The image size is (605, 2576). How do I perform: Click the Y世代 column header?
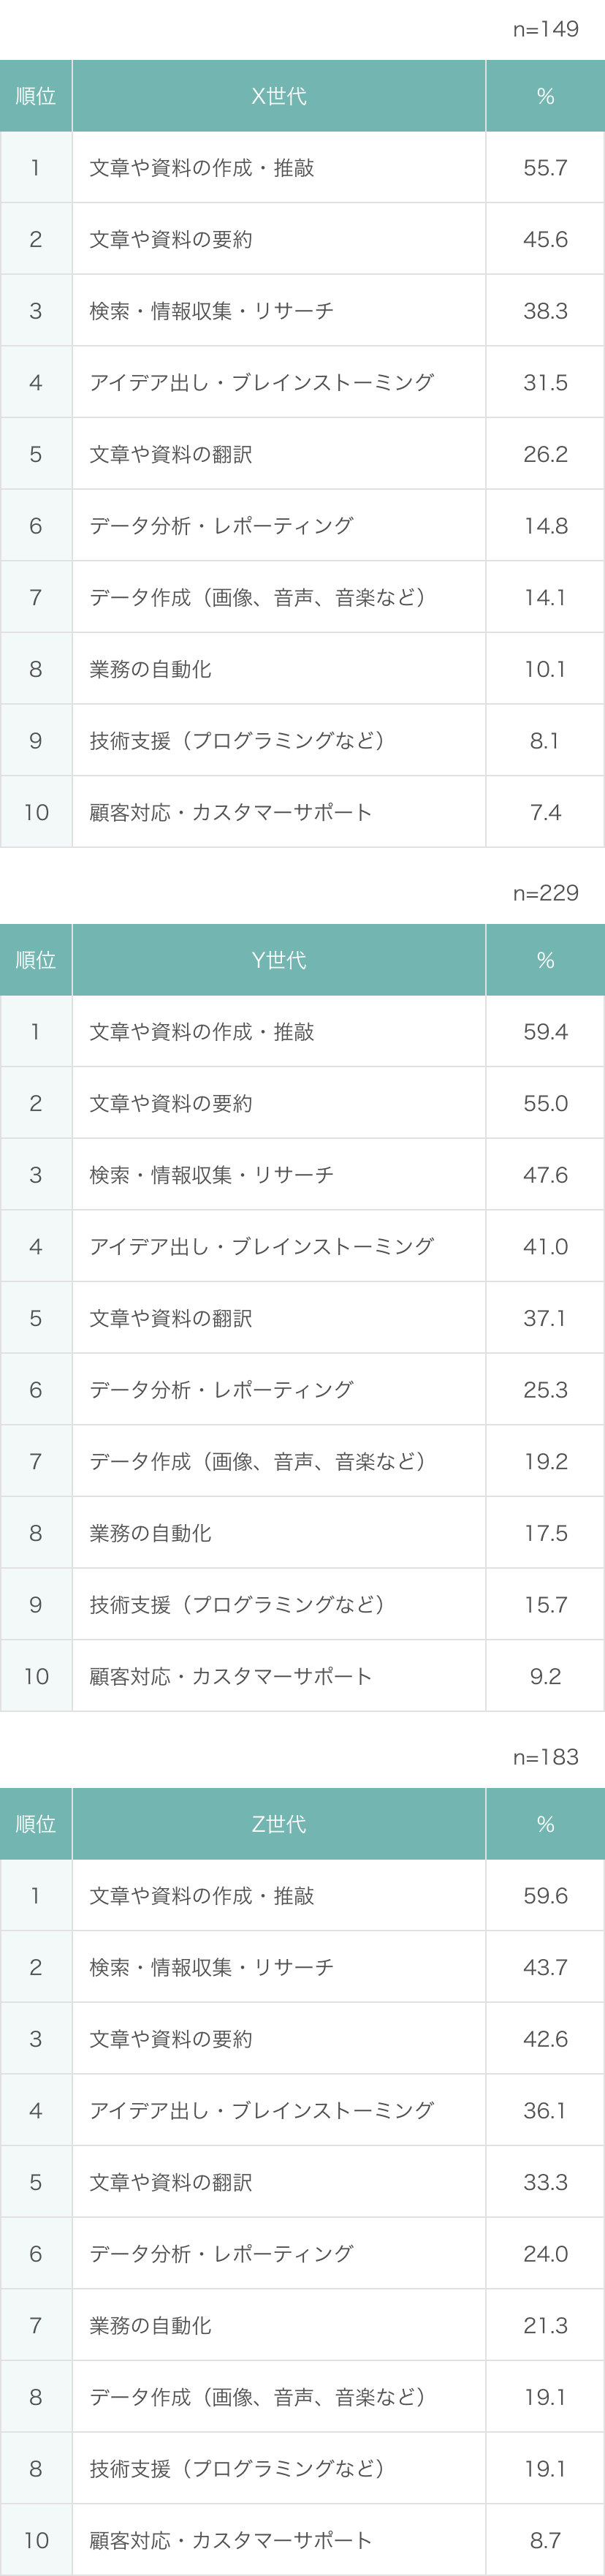(x=279, y=960)
